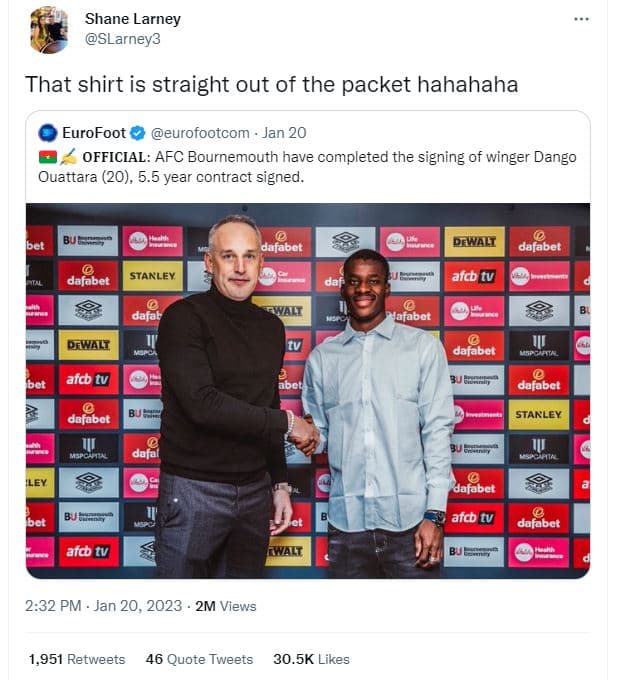Open the three-dot more options menu

click(581, 19)
